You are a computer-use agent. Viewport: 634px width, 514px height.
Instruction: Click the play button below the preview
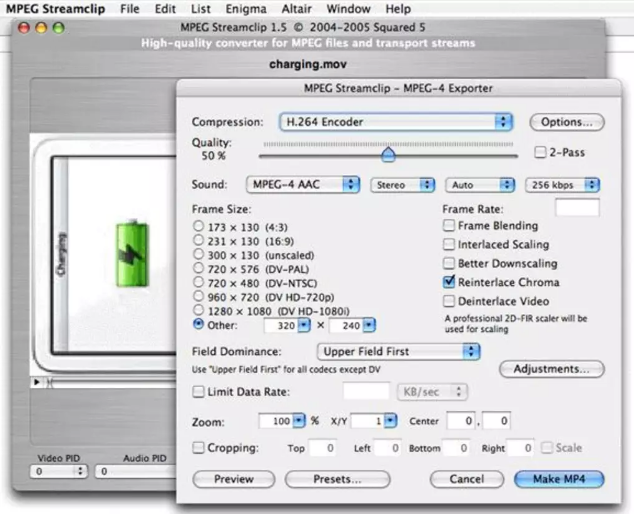point(37,382)
